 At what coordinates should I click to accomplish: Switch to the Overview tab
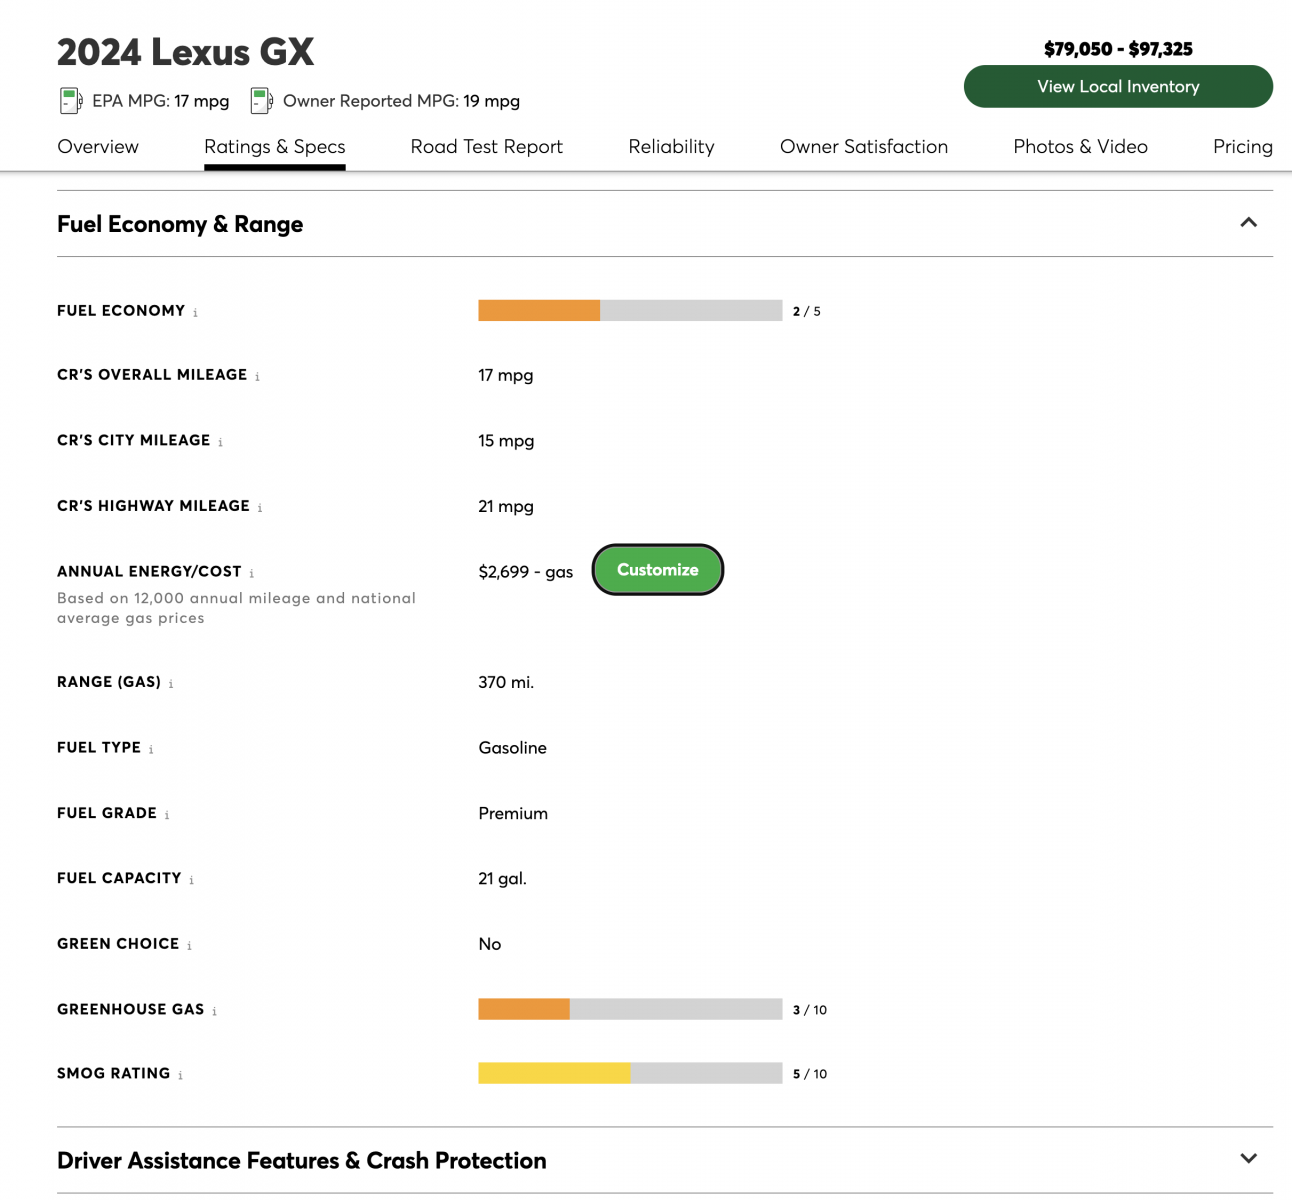(98, 147)
